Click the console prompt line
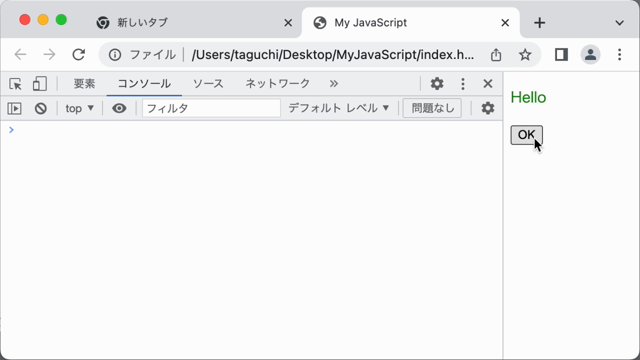This screenshot has height=360, width=640. pyautogui.click(x=251, y=130)
